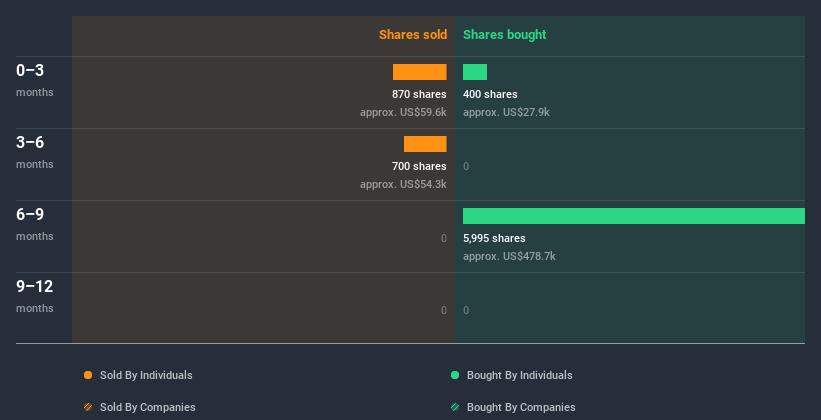Click the zero sold value in 6–9 months row

[x=443, y=238]
